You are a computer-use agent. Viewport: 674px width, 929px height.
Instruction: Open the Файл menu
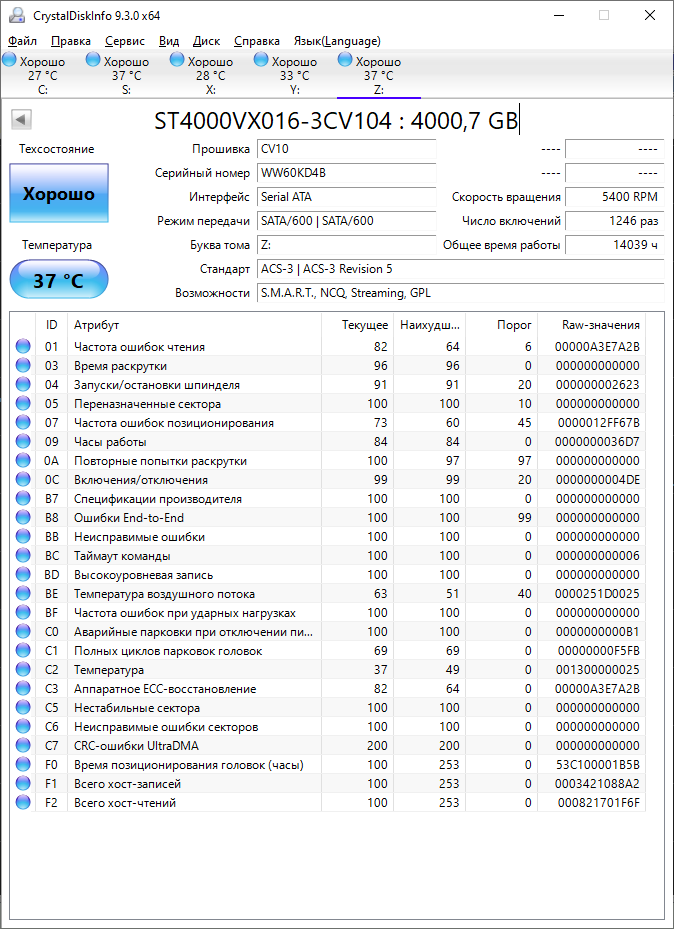click(22, 41)
